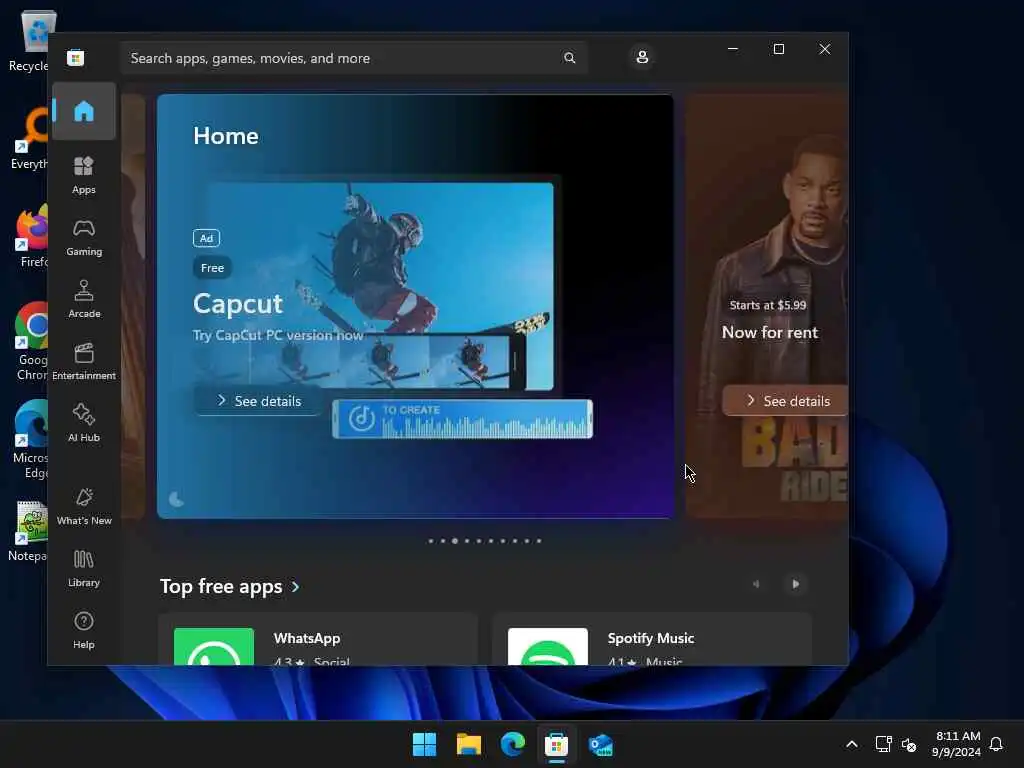Image resolution: width=1024 pixels, height=768 pixels.
Task: Open Help in Store sidebar
Action: [84, 630]
